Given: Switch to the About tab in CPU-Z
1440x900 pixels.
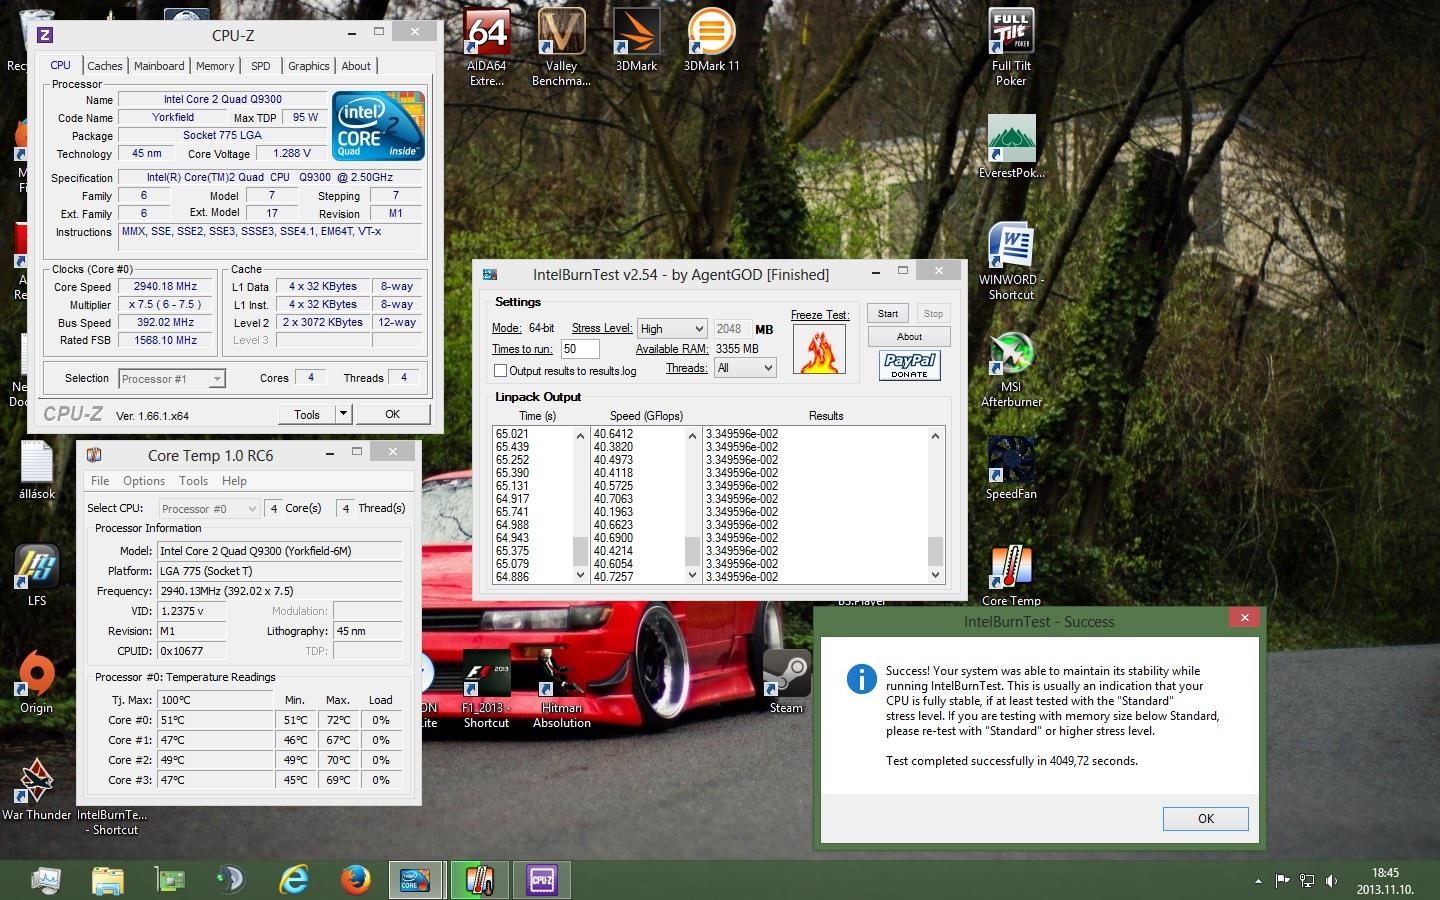Looking at the screenshot, I should tap(356, 66).
